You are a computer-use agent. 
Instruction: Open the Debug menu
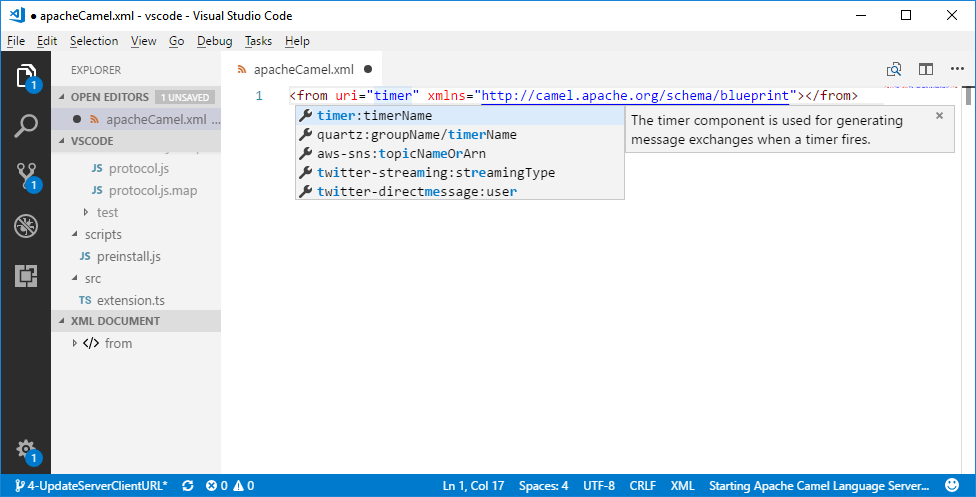(x=214, y=41)
